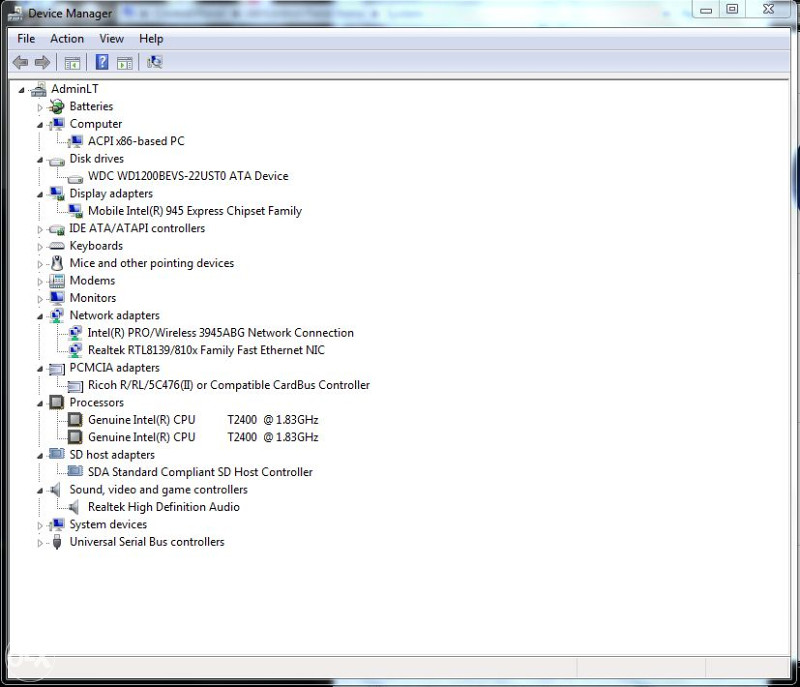The image size is (800, 687).
Task: Open the Action menu
Action: (x=67, y=39)
